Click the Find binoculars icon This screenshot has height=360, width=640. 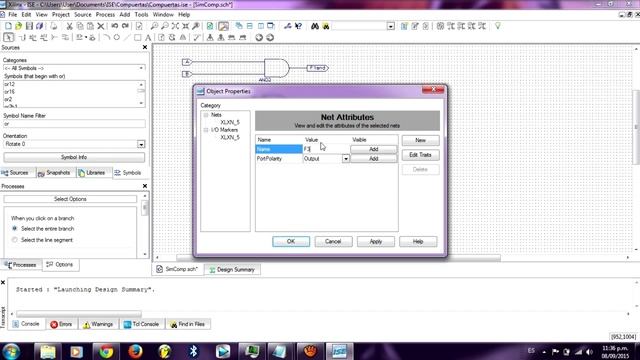pyautogui.click(x=315, y=26)
